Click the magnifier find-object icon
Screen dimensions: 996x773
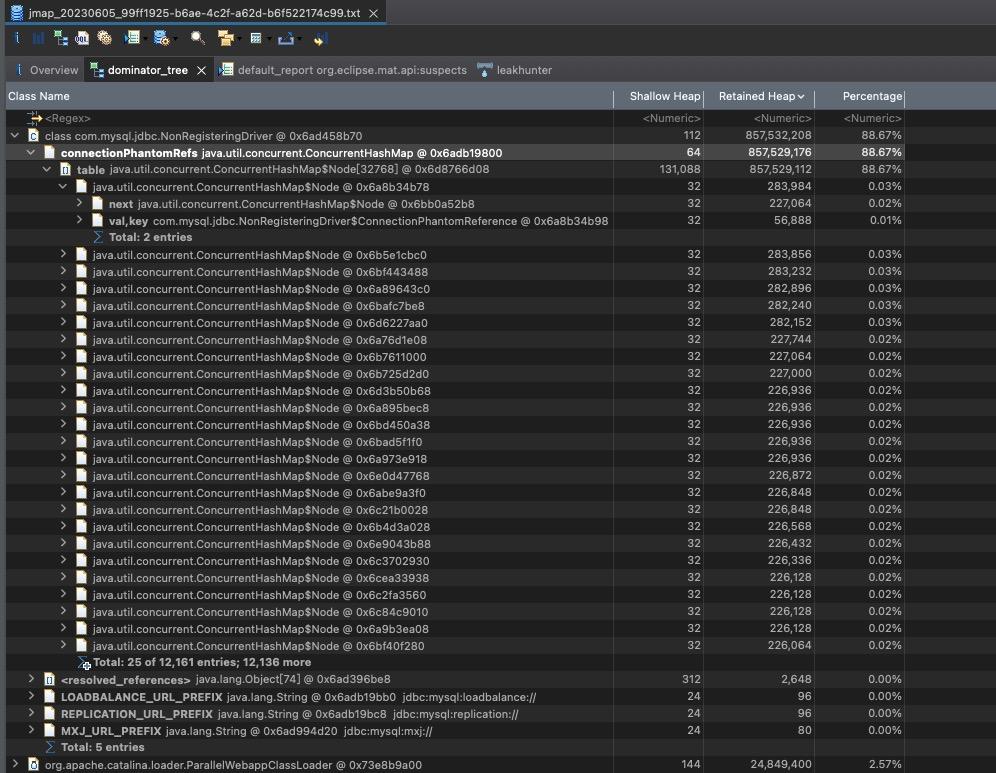[x=197, y=39]
